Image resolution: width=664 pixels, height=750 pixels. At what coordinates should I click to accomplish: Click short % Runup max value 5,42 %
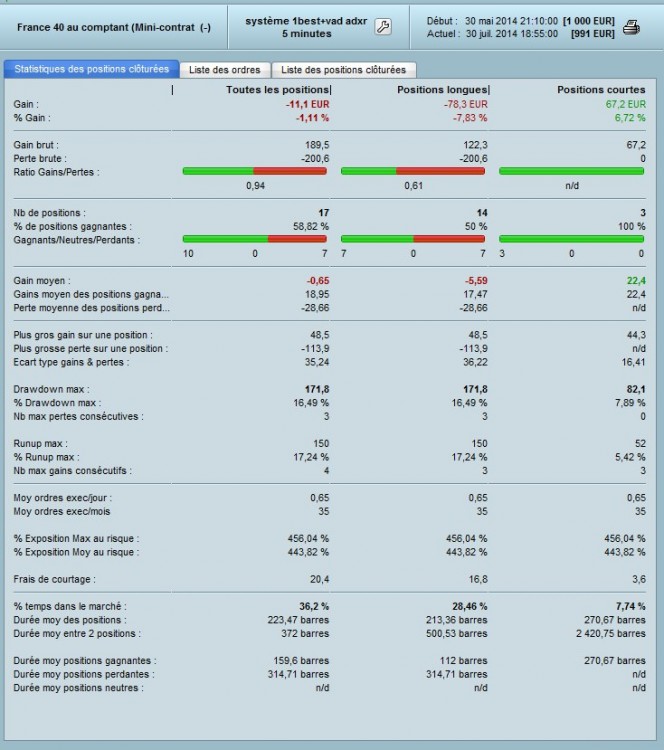pos(630,457)
